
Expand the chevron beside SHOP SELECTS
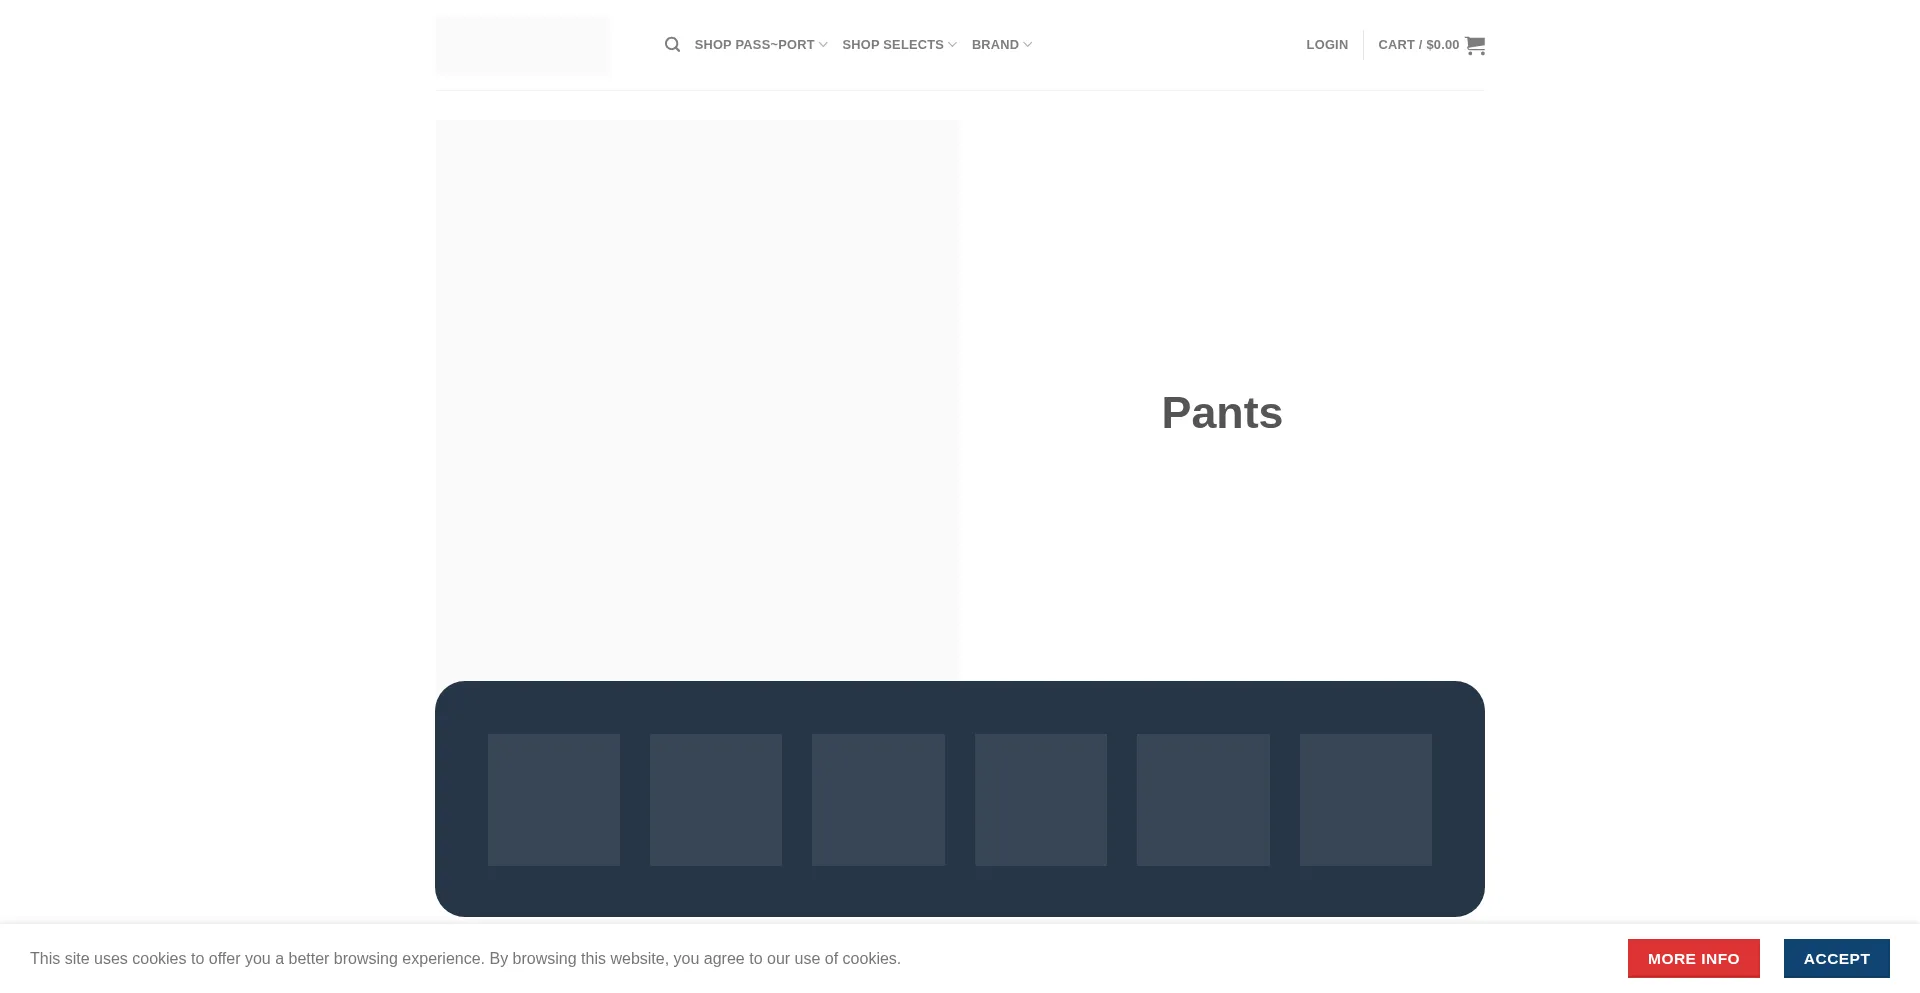[952, 45]
